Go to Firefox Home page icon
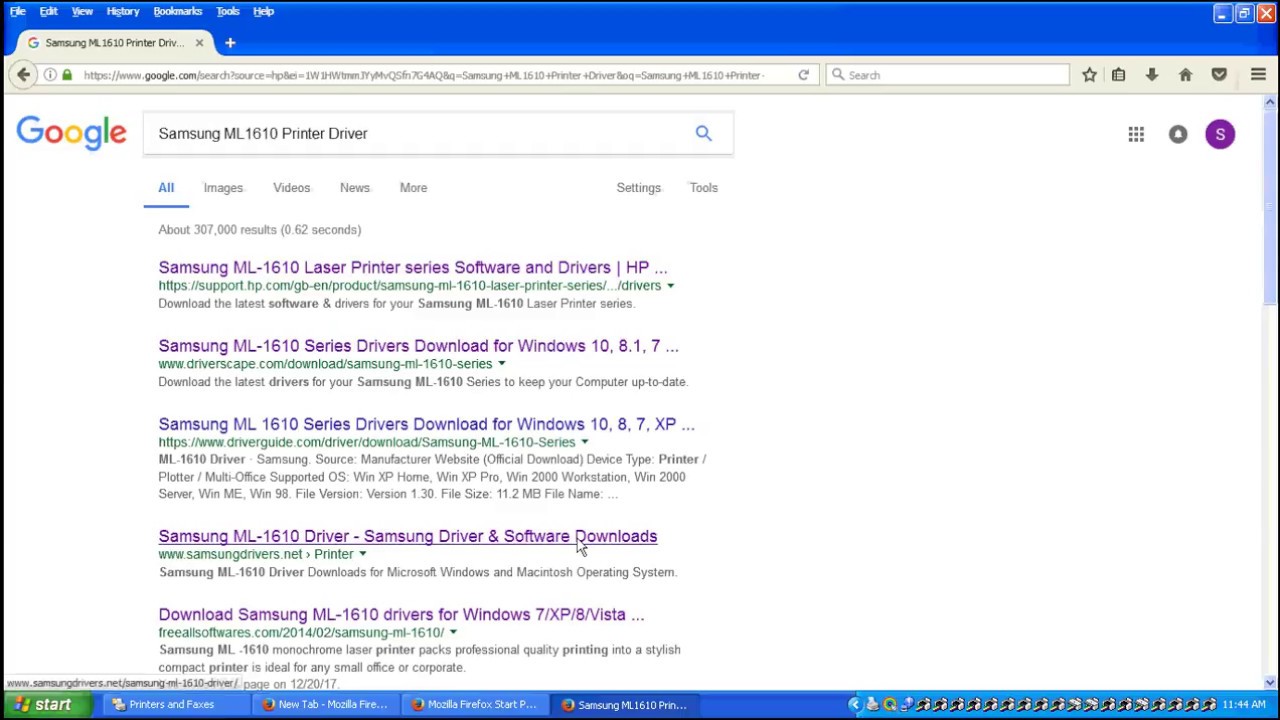Viewport: 1280px width, 720px height. pyautogui.click(x=1185, y=75)
